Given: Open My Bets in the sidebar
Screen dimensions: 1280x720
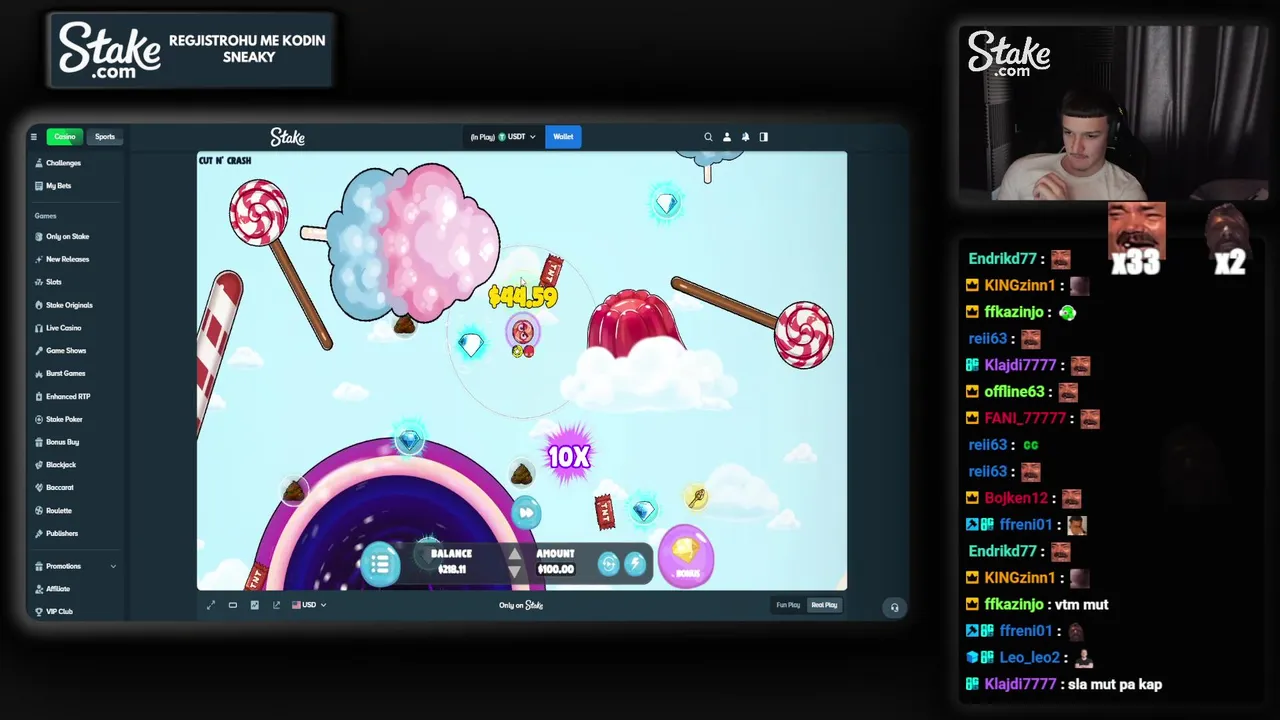Looking at the screenshot, I should click(x=58, y=186).
